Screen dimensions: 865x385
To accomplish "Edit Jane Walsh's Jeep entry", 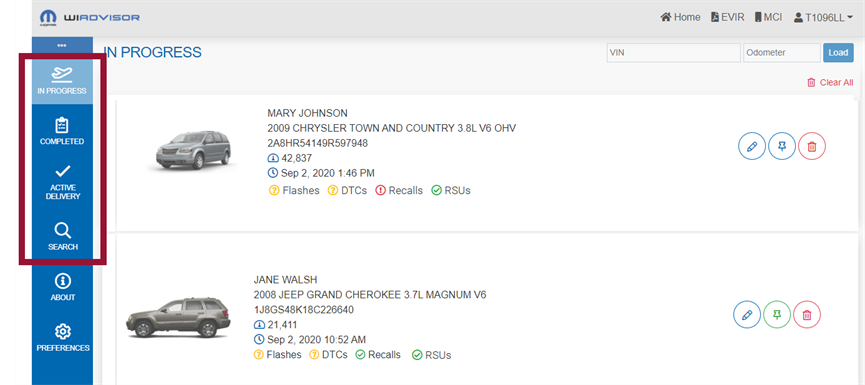I will pos(747,314).
